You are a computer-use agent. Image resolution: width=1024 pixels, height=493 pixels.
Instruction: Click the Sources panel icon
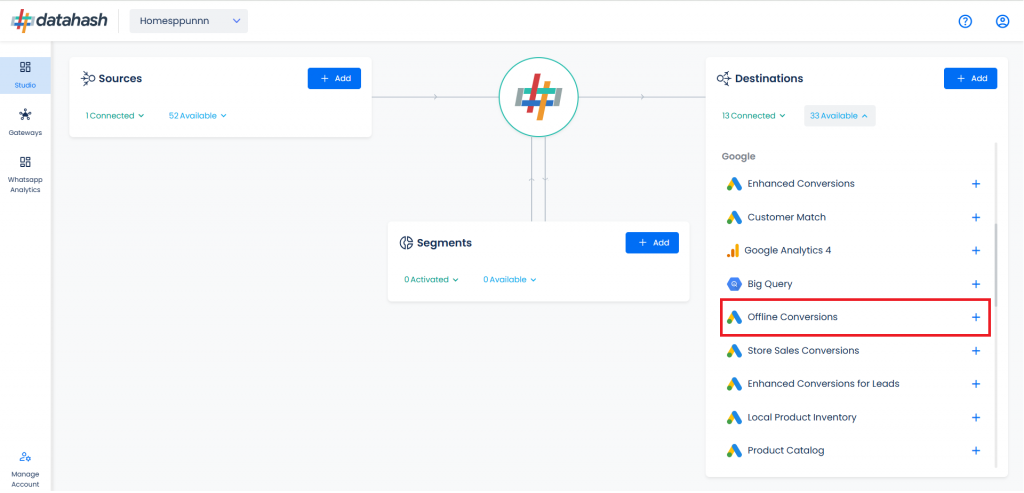click(x=88, y=78)
